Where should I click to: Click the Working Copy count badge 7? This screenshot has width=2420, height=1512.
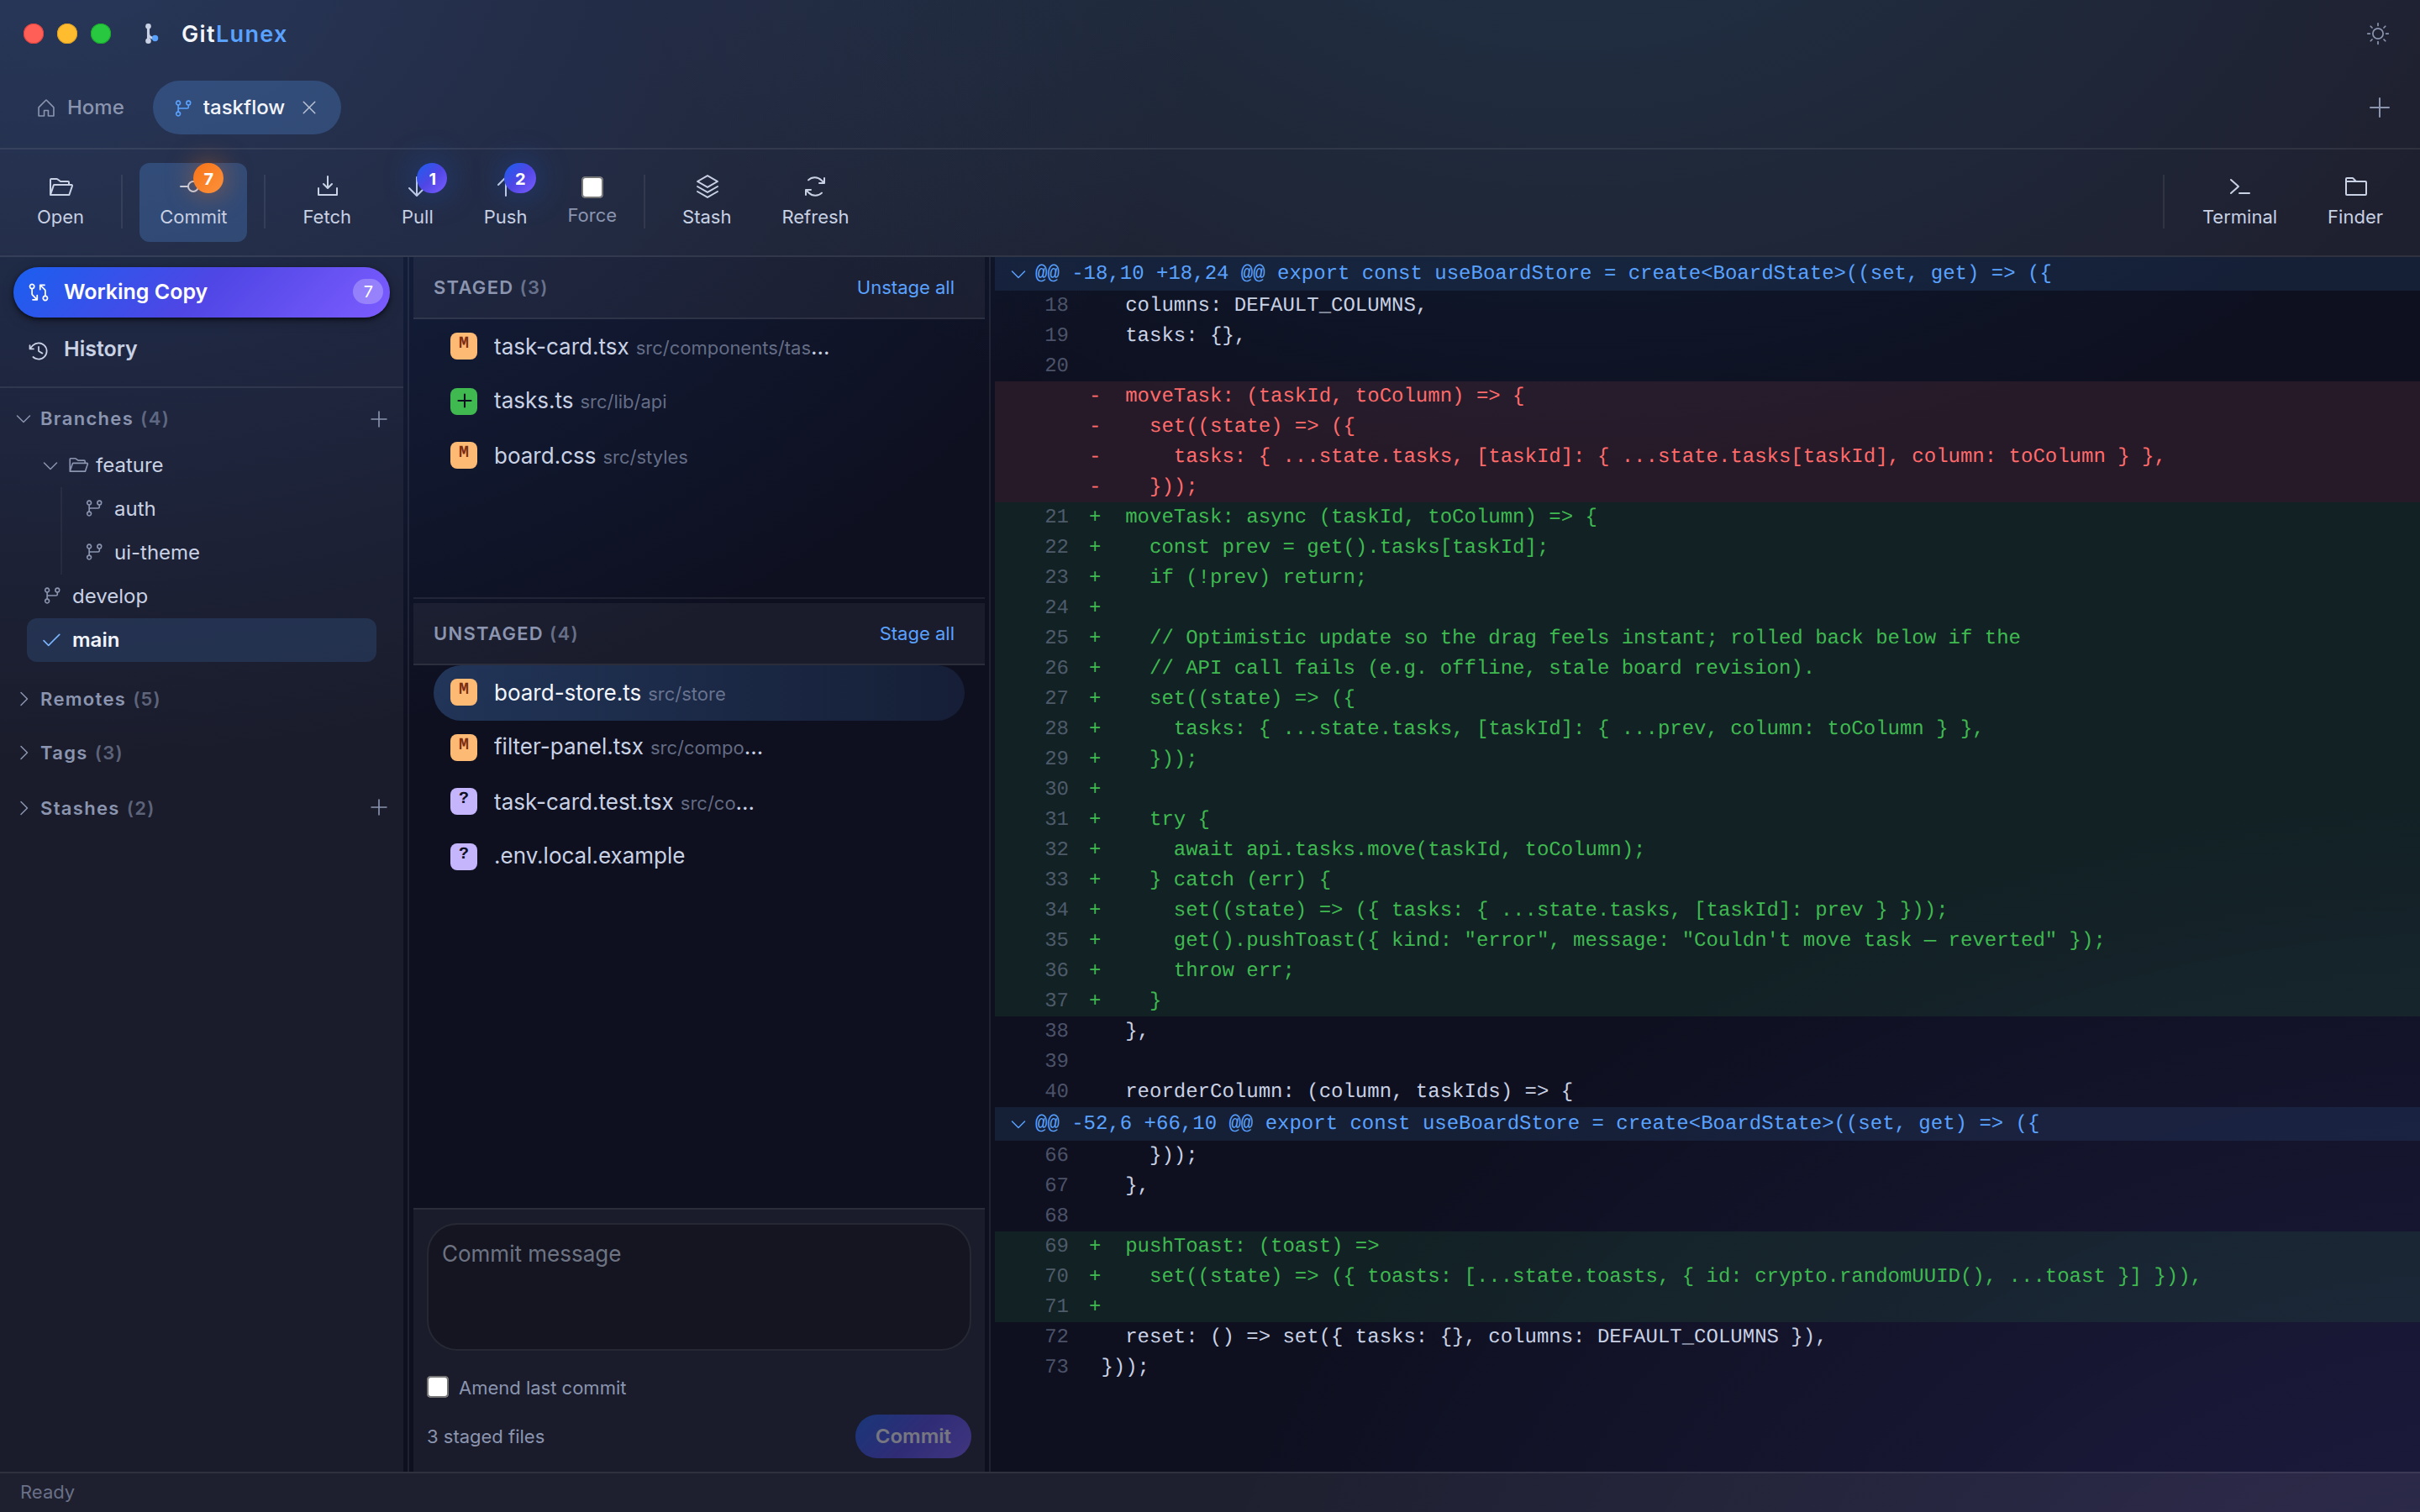click(368, 292)
